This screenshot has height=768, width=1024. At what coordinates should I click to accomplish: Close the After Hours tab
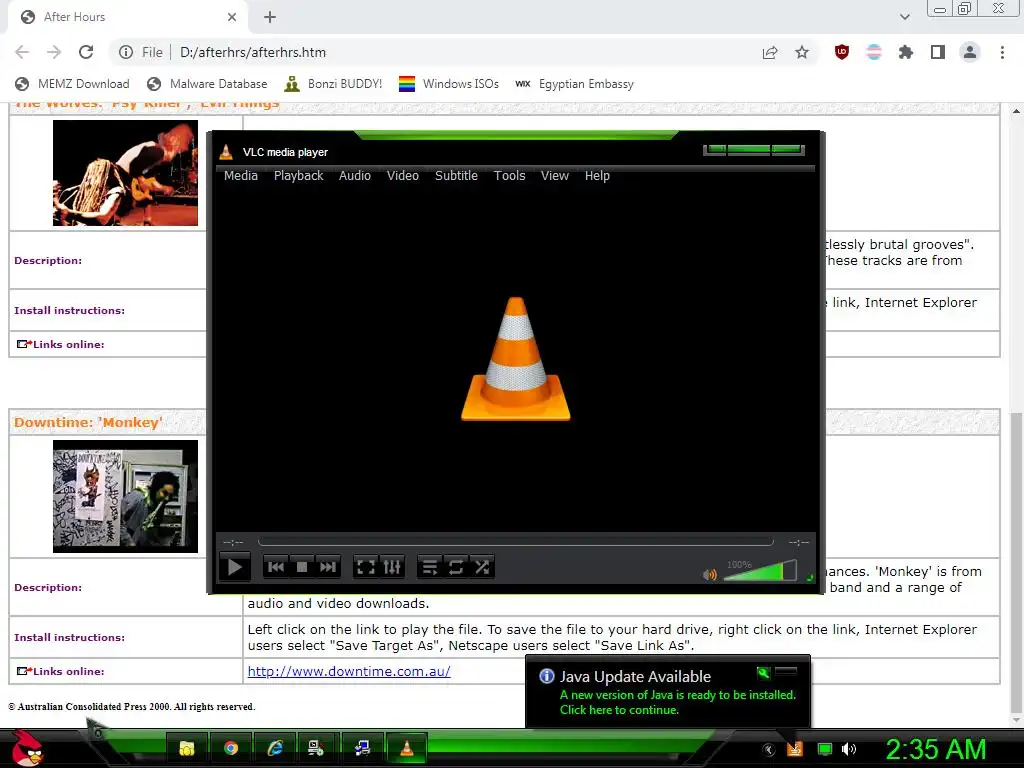click(232, 17)
